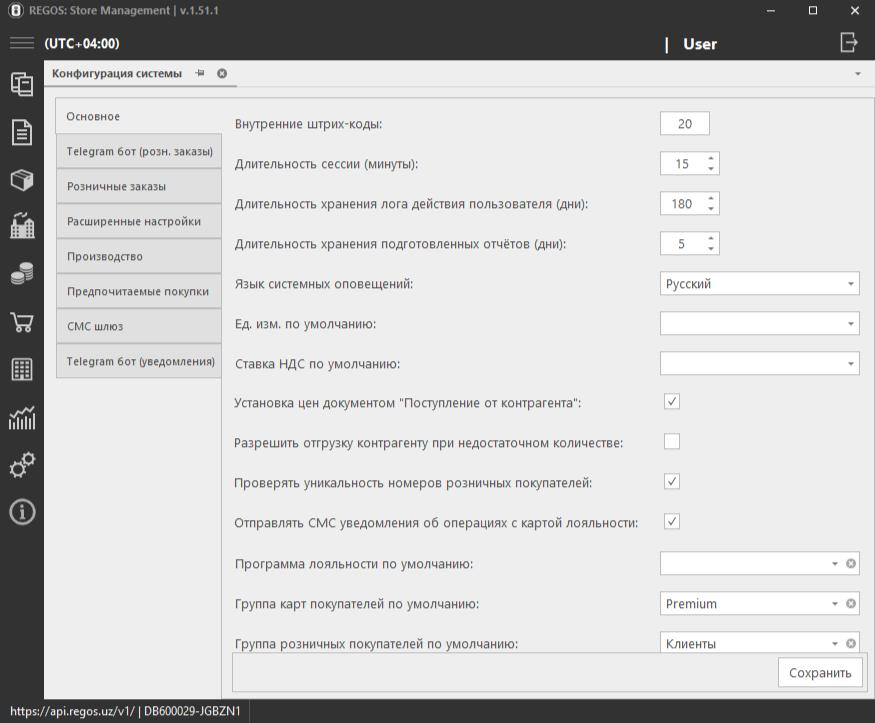Switch to the "Розничные заказы" tab
The image size is (875, 723).
138,187
